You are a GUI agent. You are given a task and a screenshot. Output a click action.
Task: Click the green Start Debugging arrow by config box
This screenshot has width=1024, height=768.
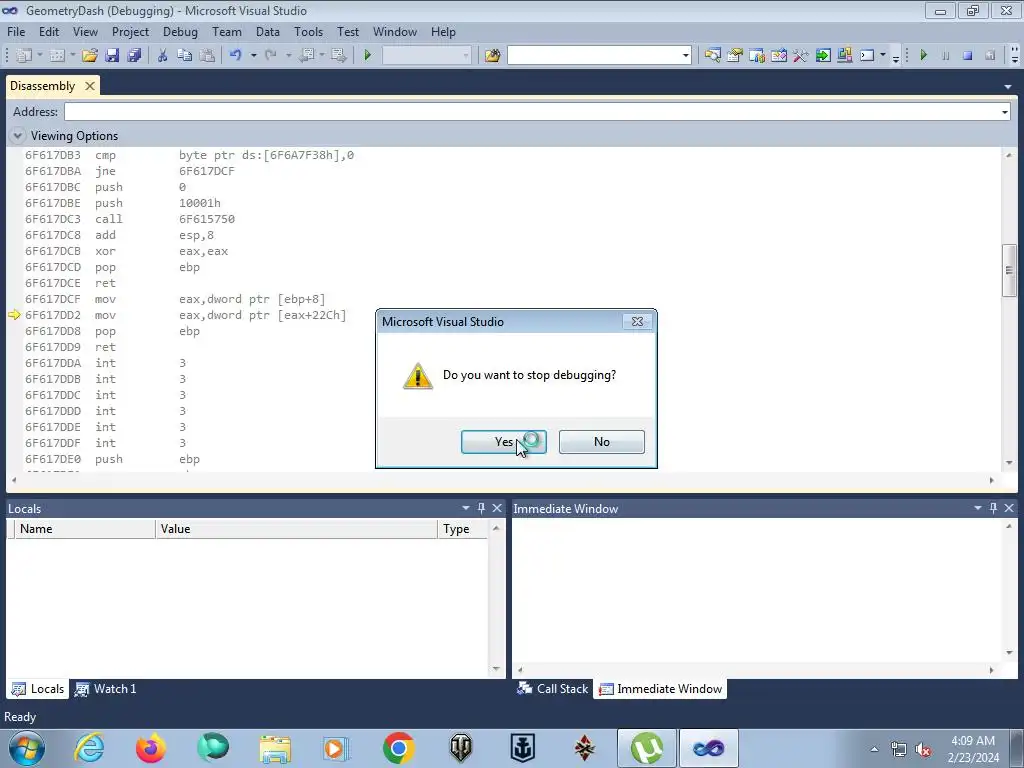[x=368, y=56]
